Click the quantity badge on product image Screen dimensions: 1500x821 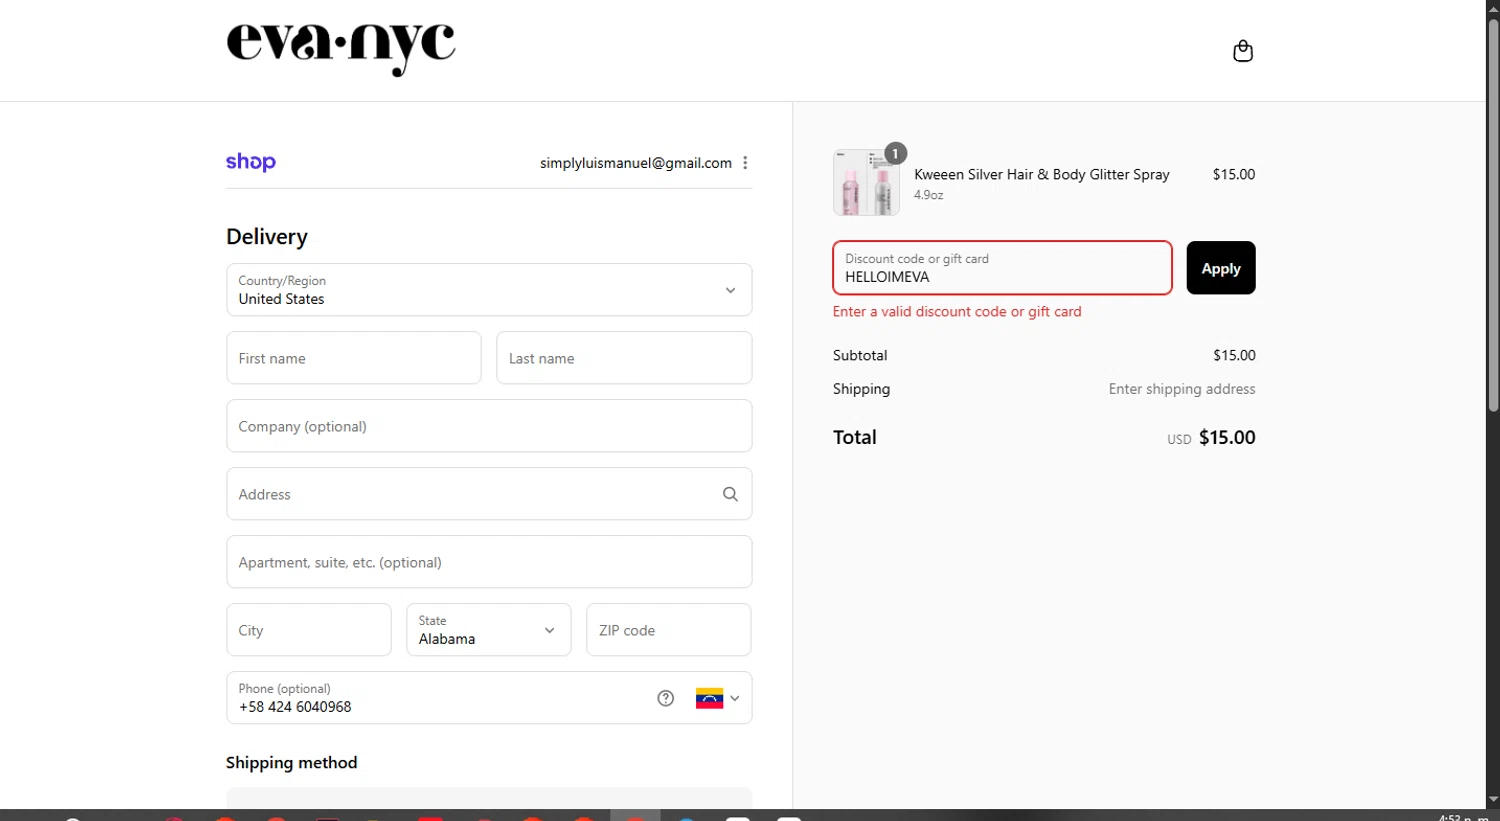pos(895,153)
